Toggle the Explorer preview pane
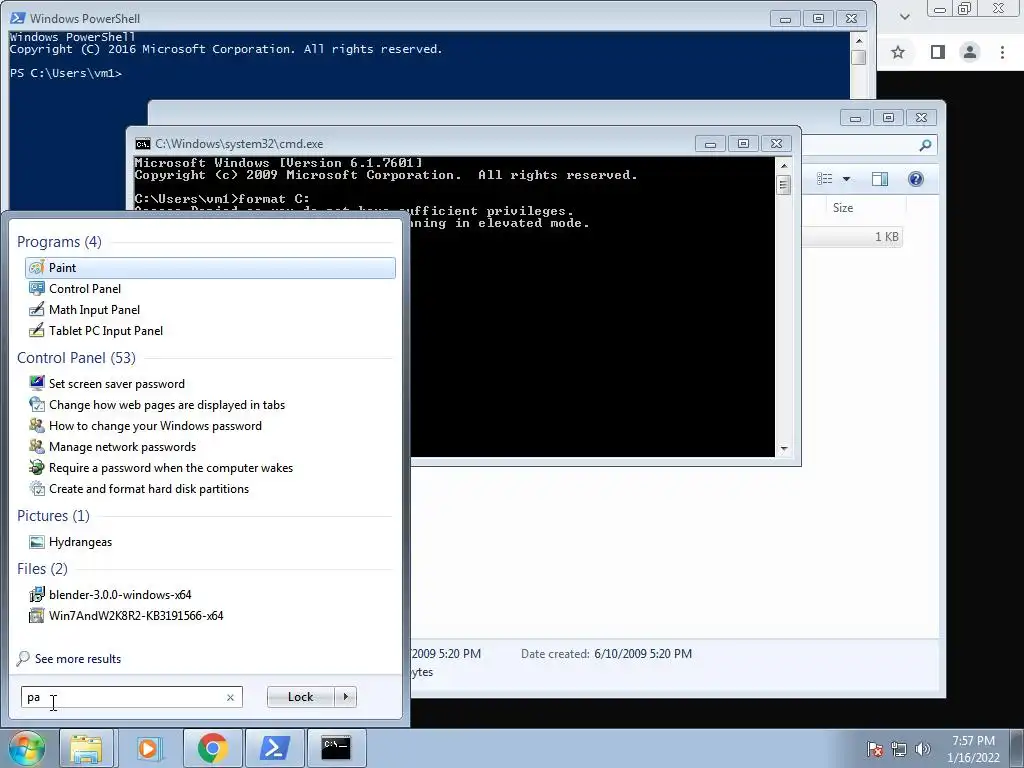1024x768 pixels. click(880, 179)
